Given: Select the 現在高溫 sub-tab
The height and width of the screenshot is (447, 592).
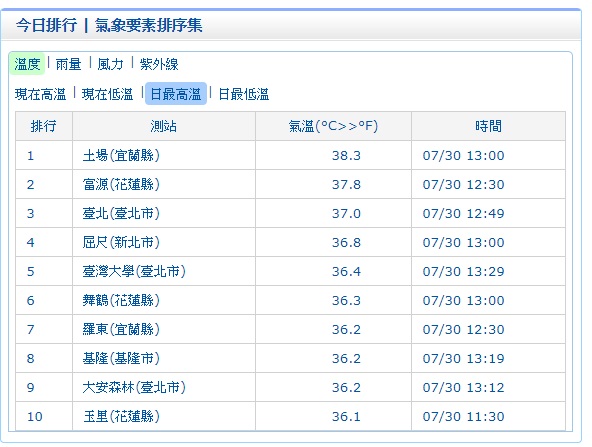Looking at the screenshot, I should (x=40, y=94).
